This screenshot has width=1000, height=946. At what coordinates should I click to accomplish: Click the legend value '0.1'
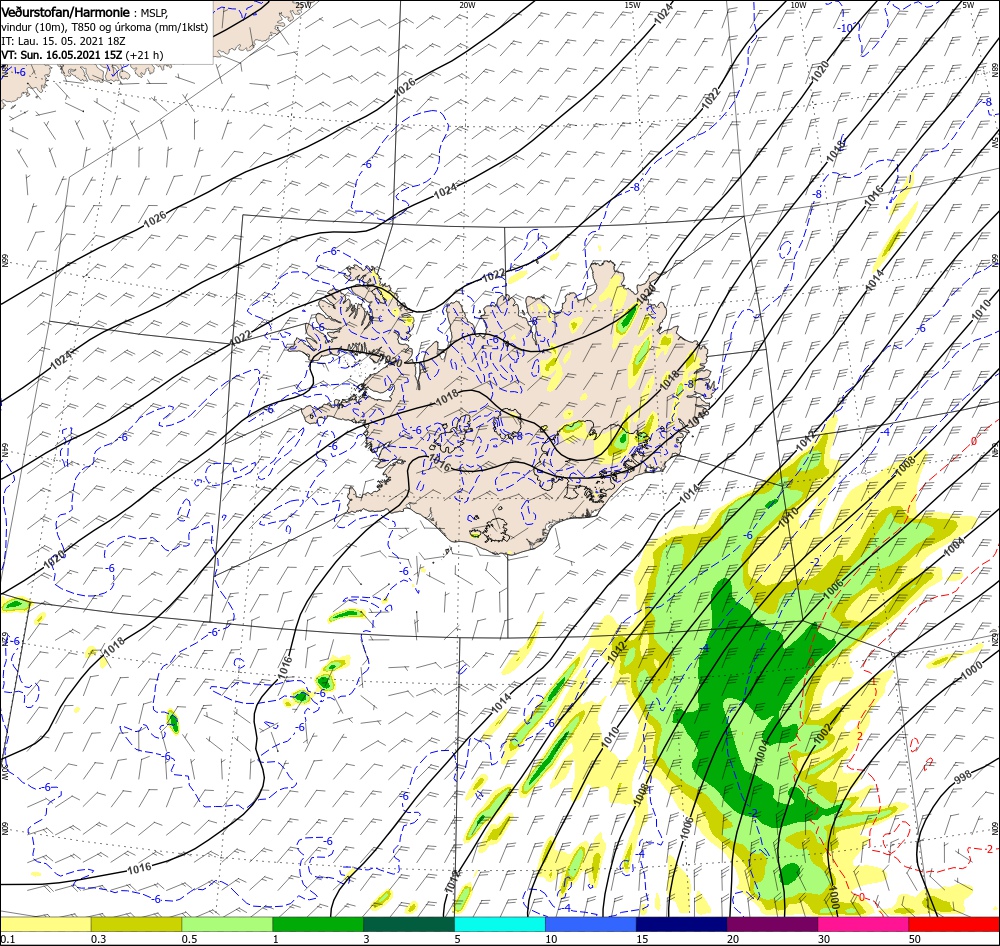pos(8,938)
